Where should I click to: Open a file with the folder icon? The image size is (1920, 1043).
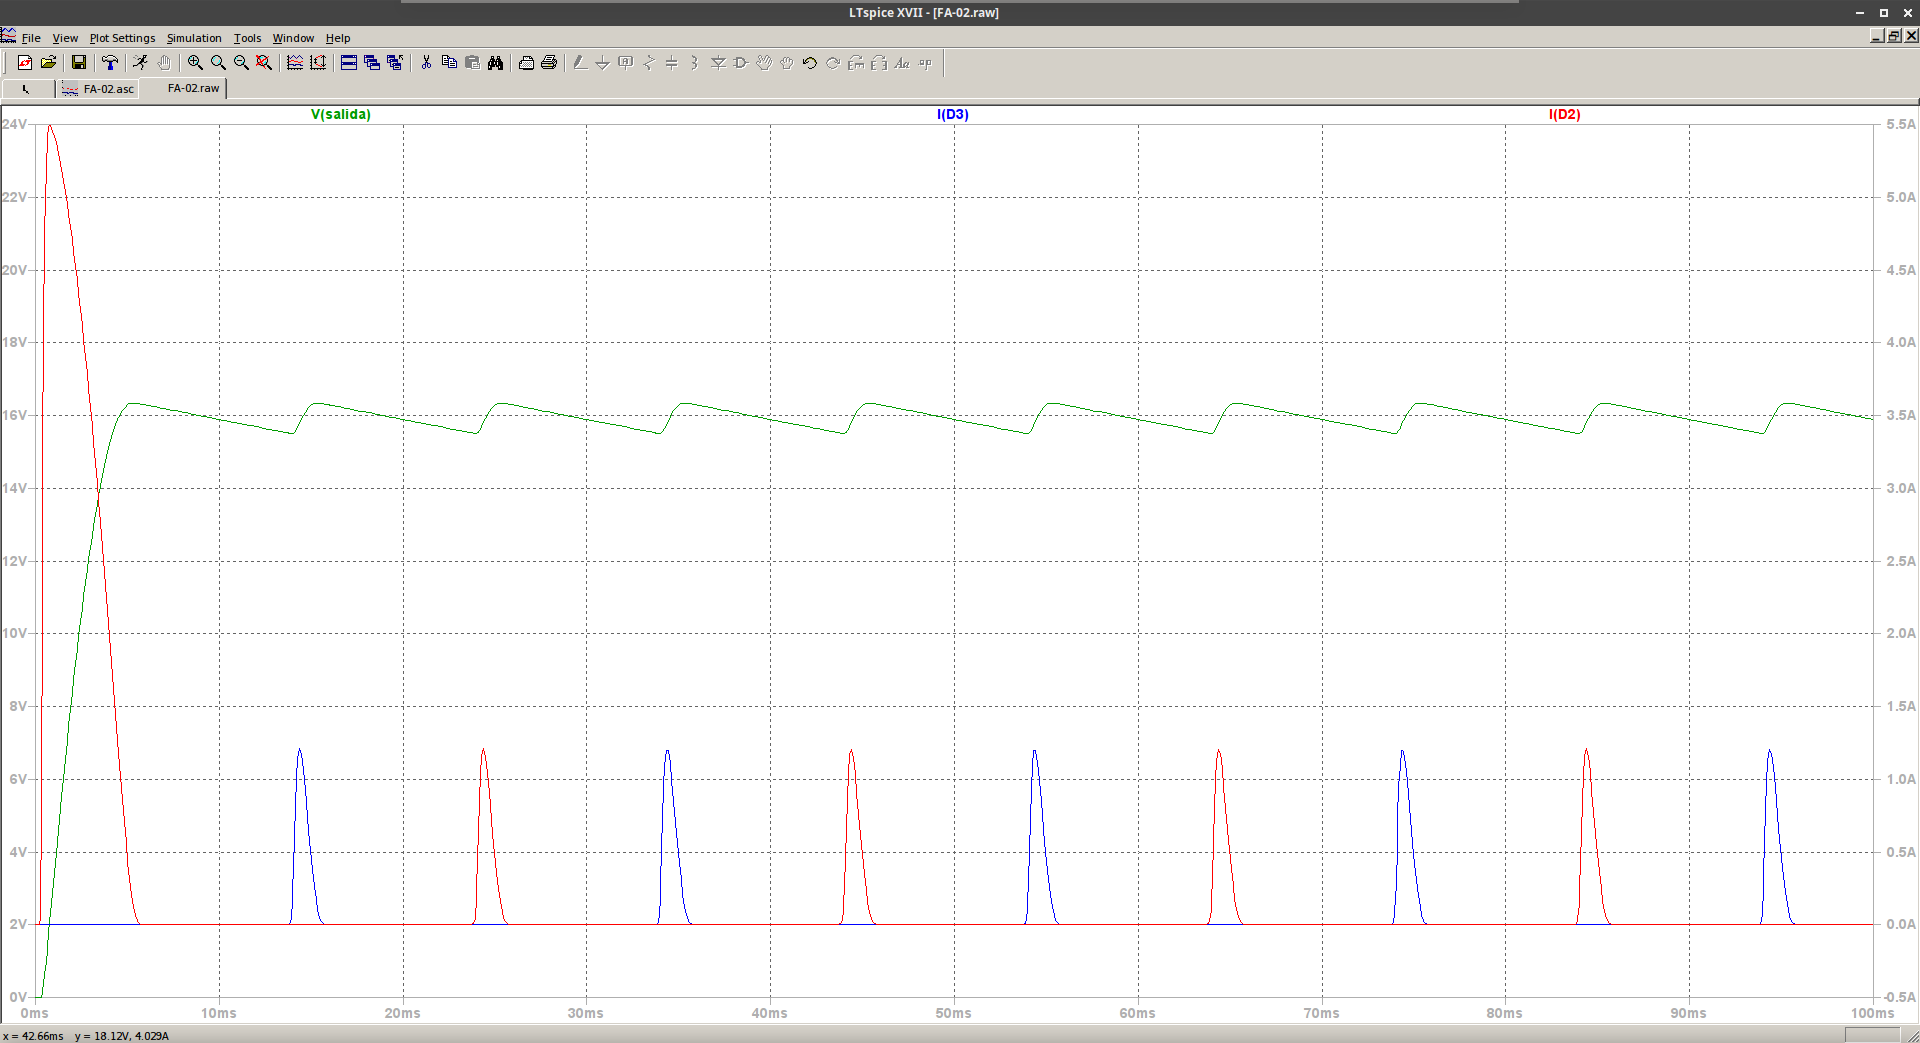coord(48,63)
